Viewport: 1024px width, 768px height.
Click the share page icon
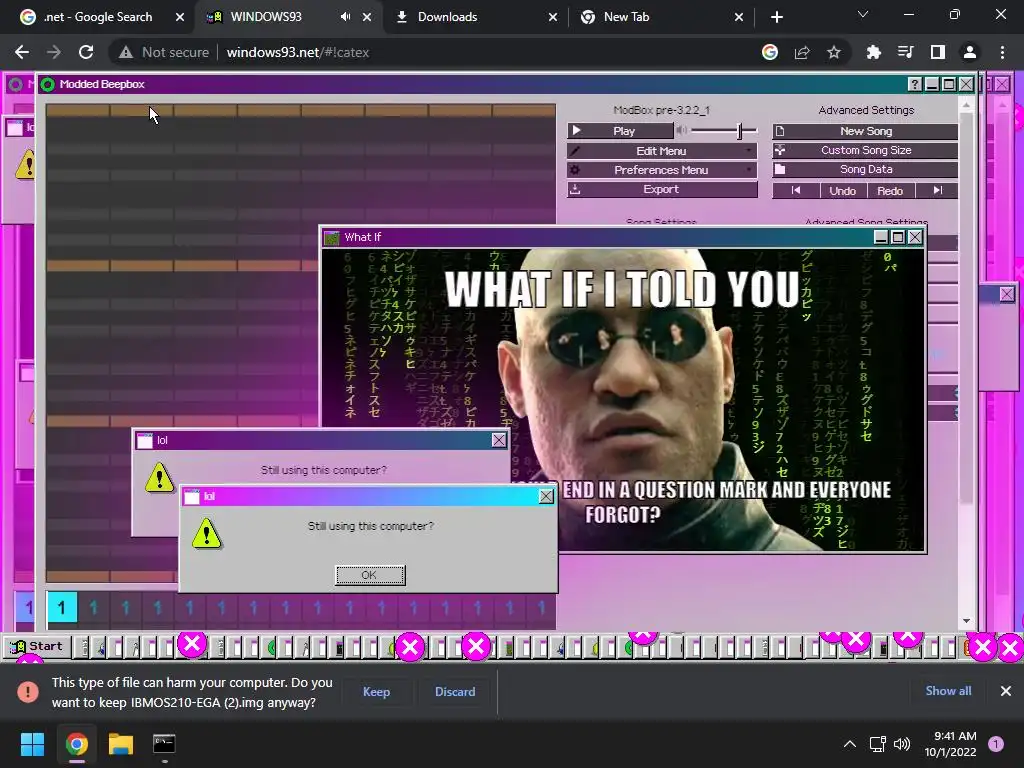click(x=802, y=52)
